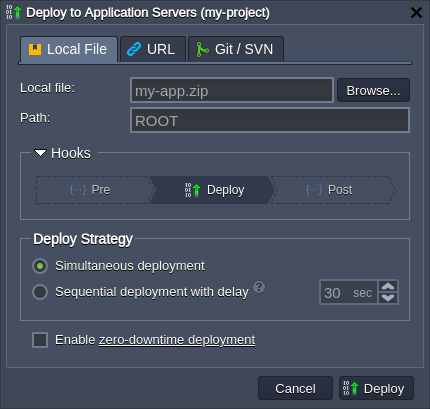Click the "Path:" label
The height and width of the screenshot is (409, 430).
35,118
